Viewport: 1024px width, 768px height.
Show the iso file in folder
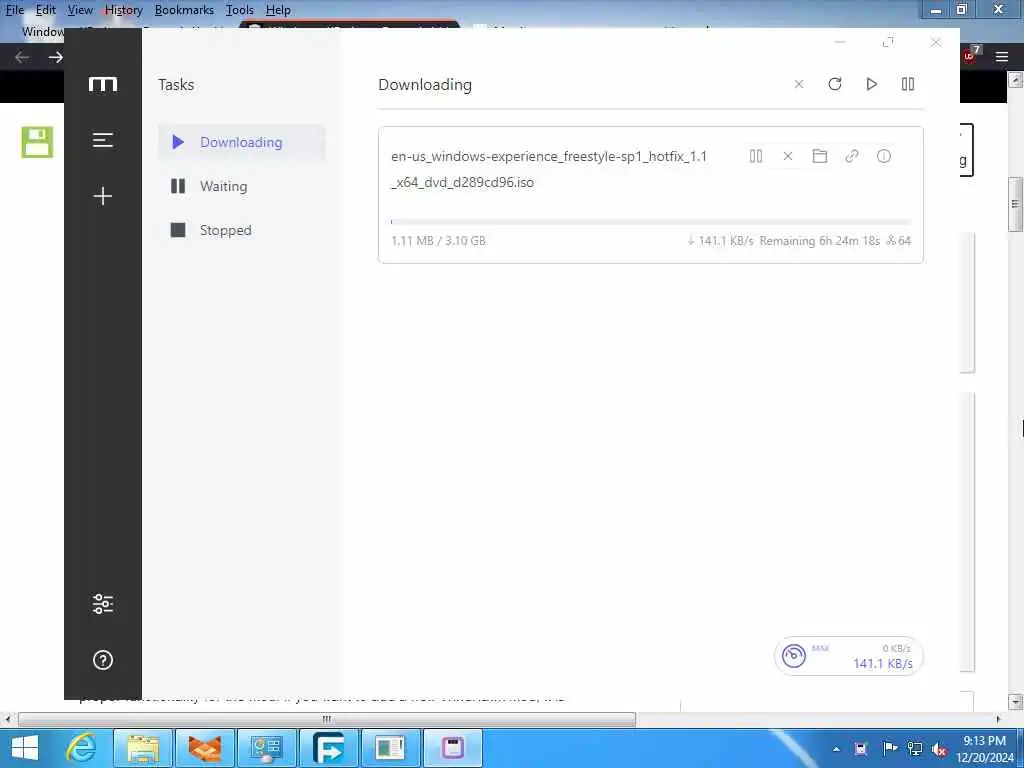(820, 156)
